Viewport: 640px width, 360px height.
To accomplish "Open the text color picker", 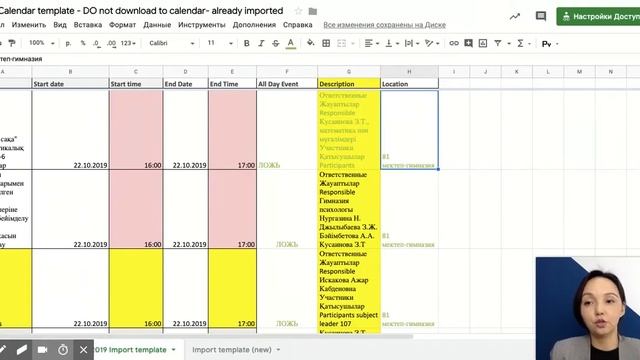I will click(x=291, y=43).
